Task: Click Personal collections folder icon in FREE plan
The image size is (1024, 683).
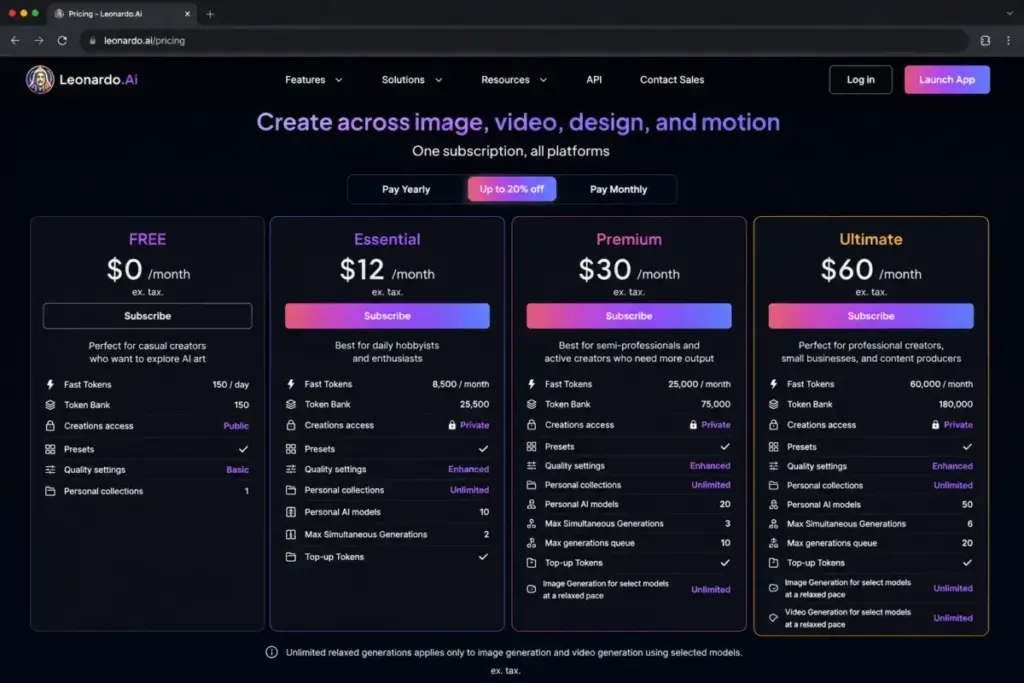Action: point(50,491)
